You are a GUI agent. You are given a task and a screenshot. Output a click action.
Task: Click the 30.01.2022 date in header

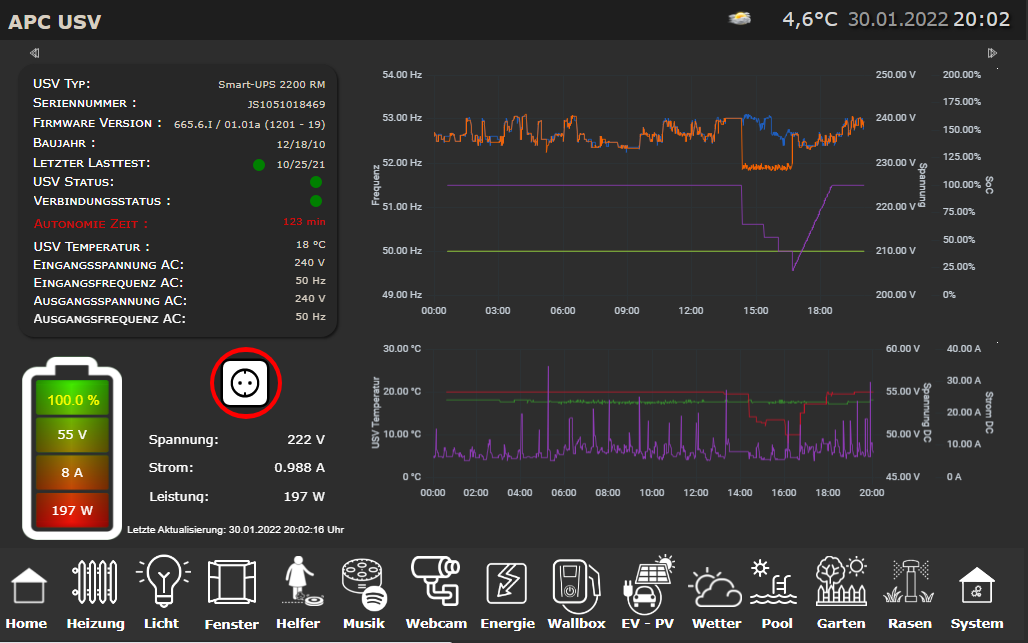(x=898, y=19)
